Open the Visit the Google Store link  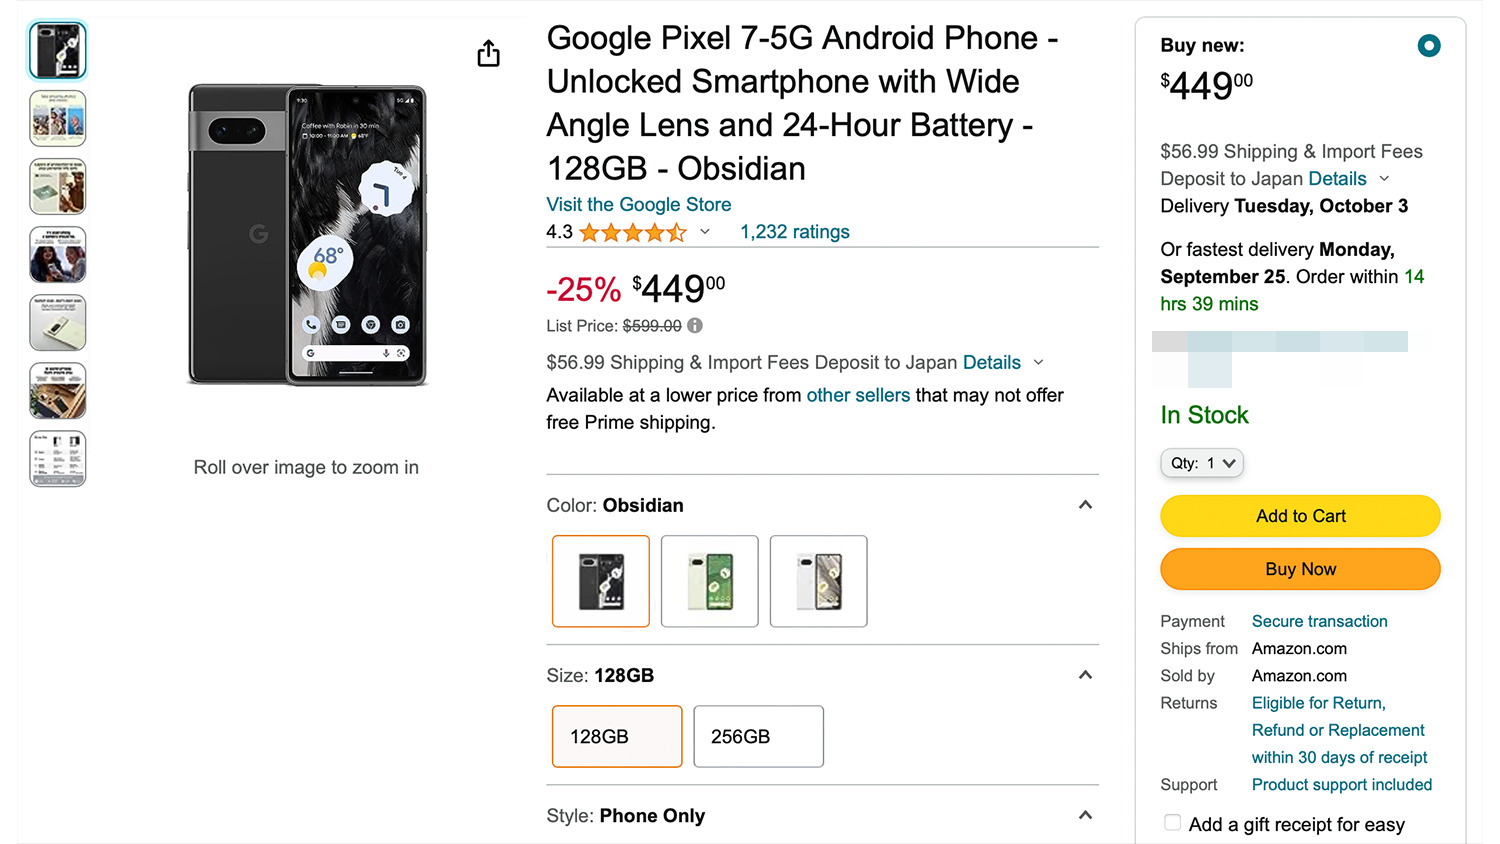pyautogui.click(x=638, y=204)
